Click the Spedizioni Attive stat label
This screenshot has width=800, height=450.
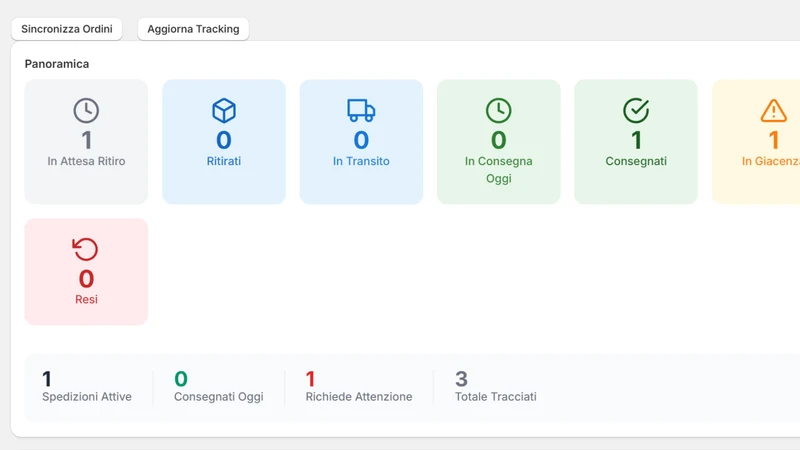coord(87,397)
